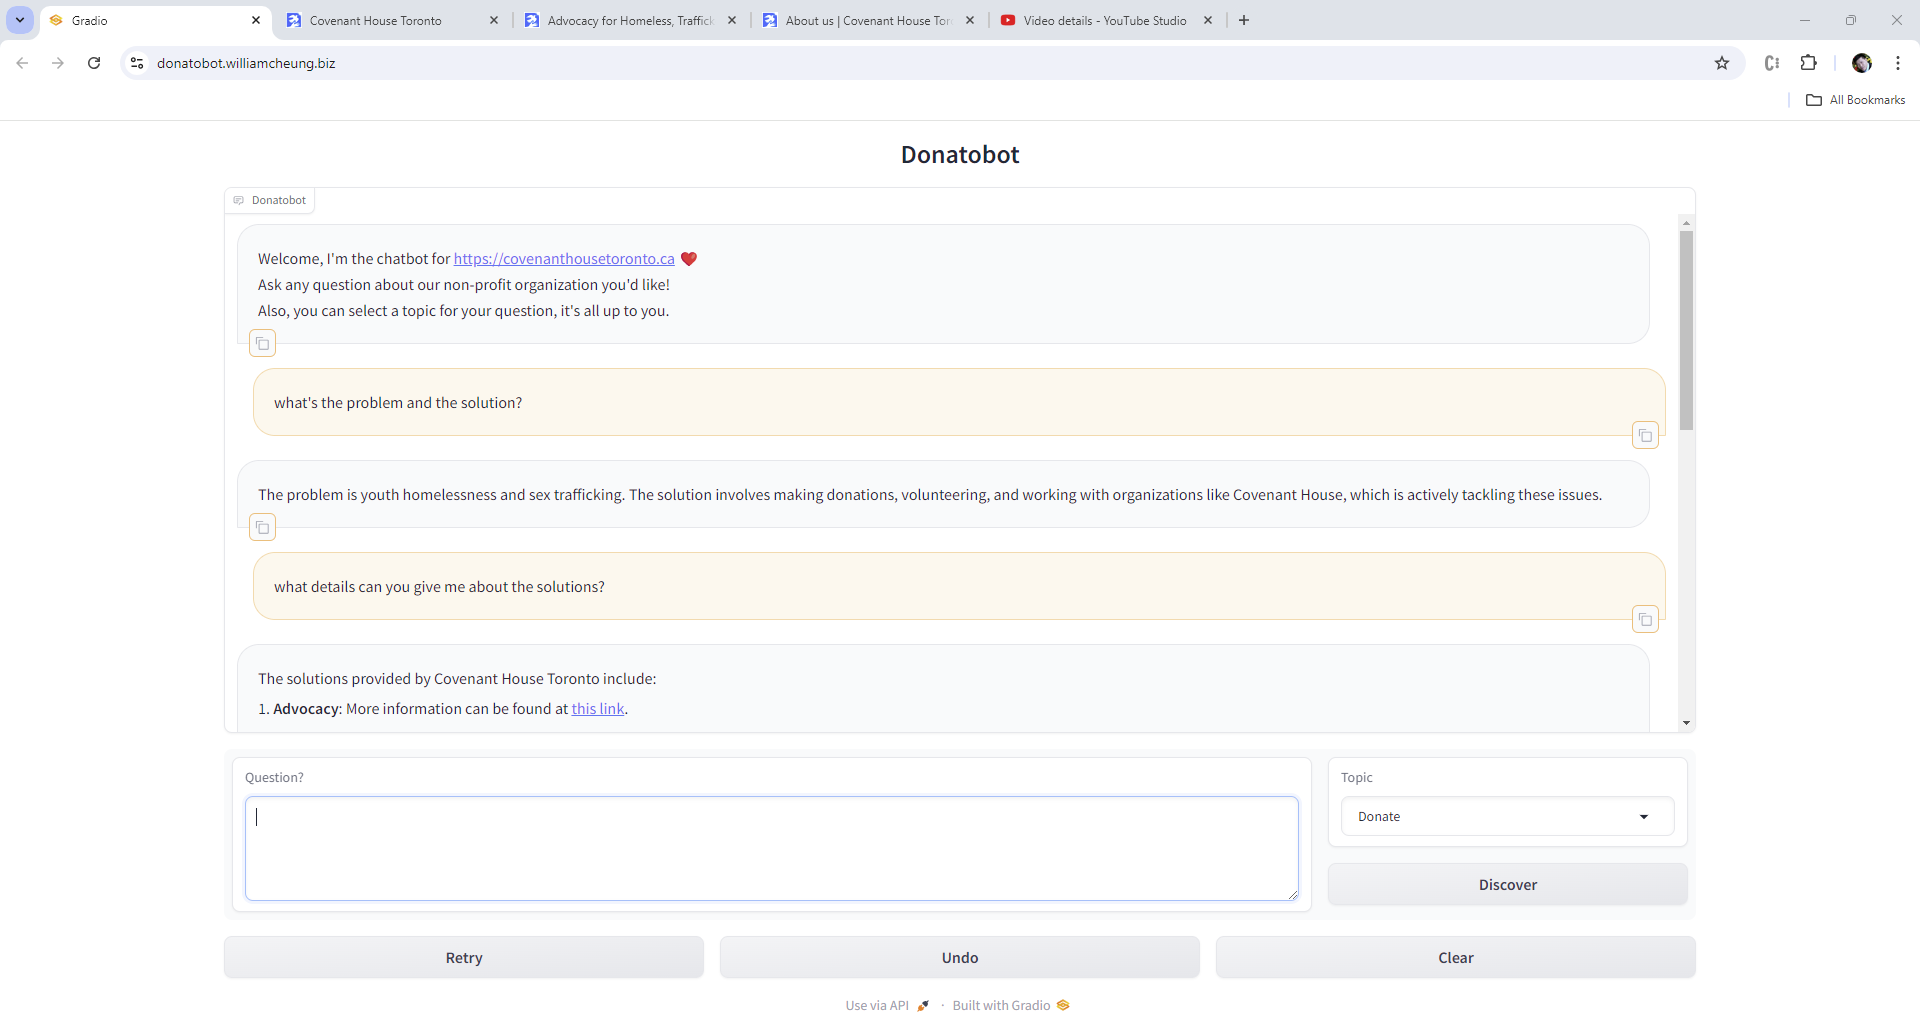Click the address bar URL

(x=246, y=63)
